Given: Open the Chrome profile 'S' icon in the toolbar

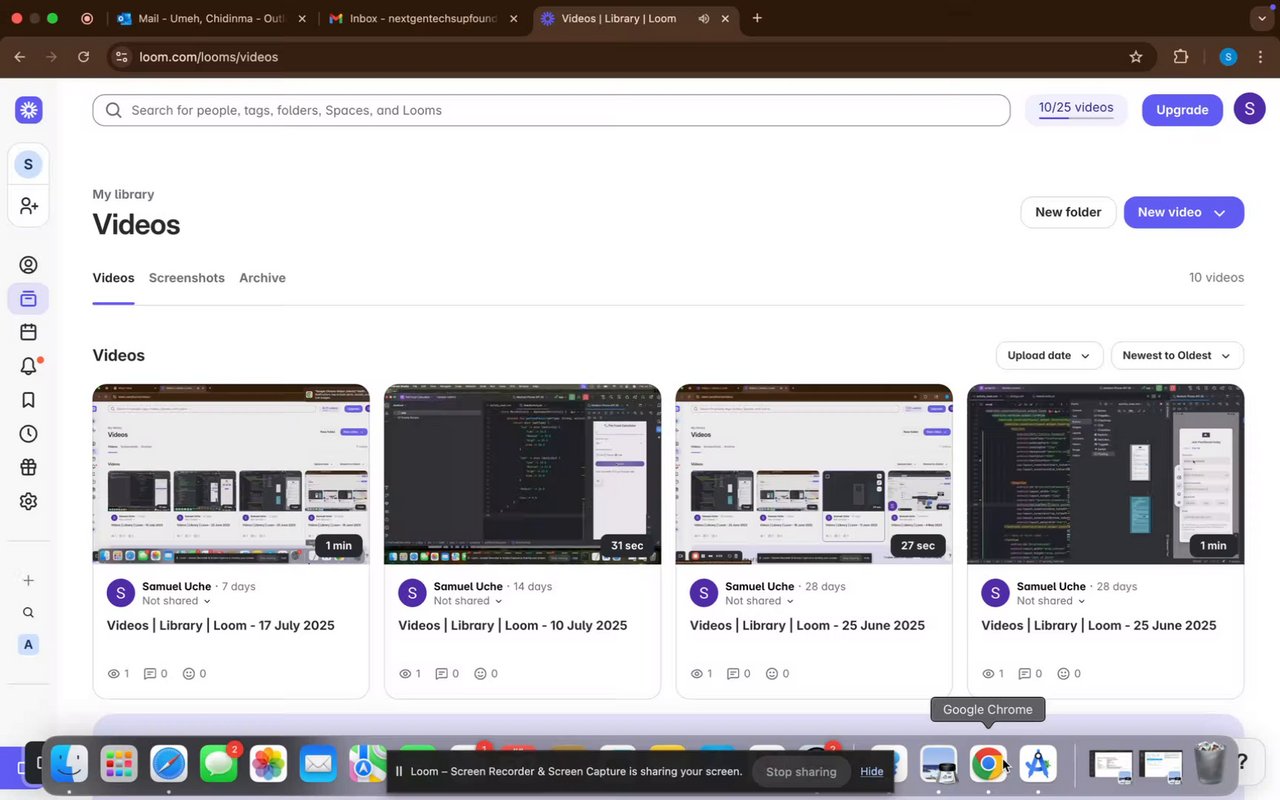Looking at the screenshot, I should click(1228, 57).
